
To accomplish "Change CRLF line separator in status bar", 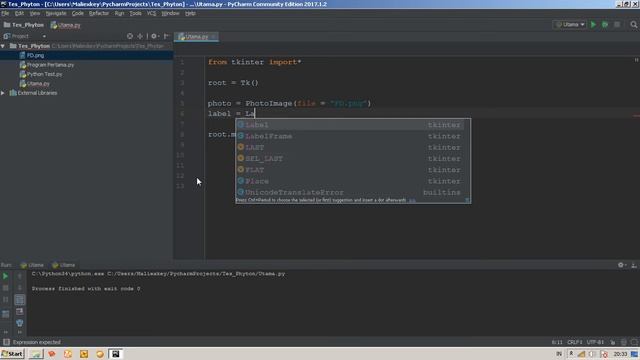I will (x=575, y=342).
